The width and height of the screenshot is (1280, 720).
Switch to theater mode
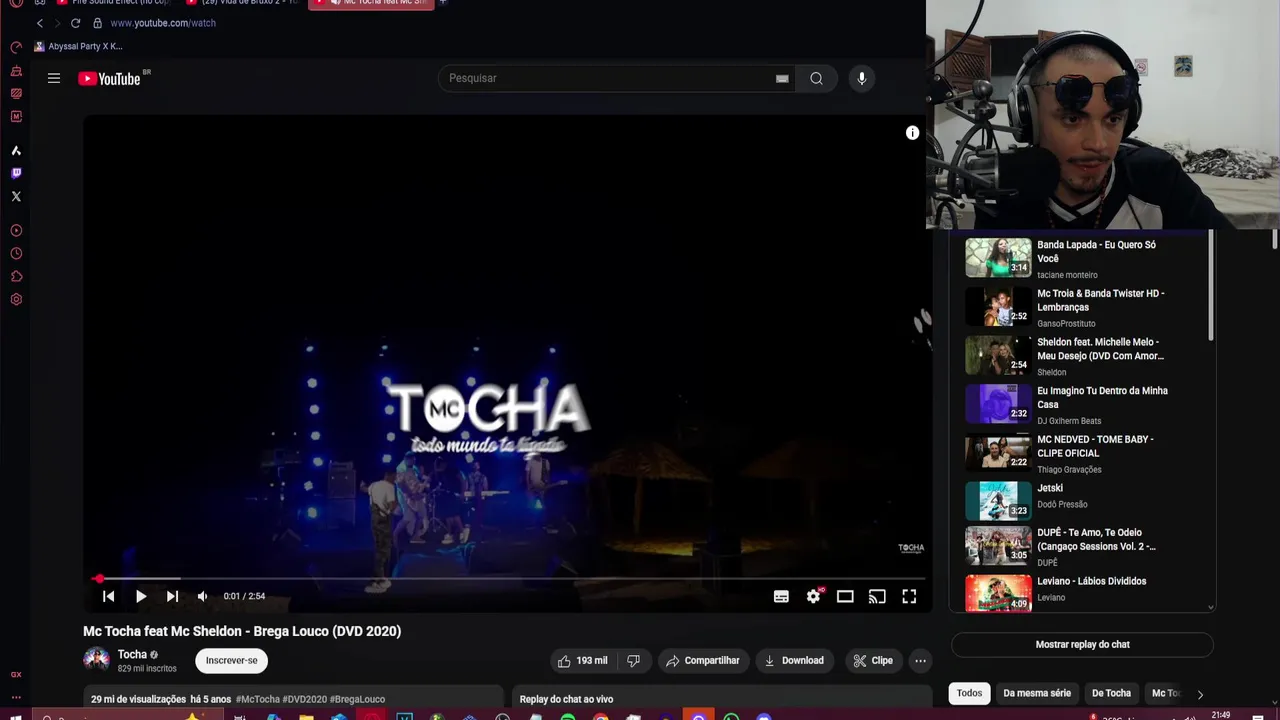coord(845,596)
